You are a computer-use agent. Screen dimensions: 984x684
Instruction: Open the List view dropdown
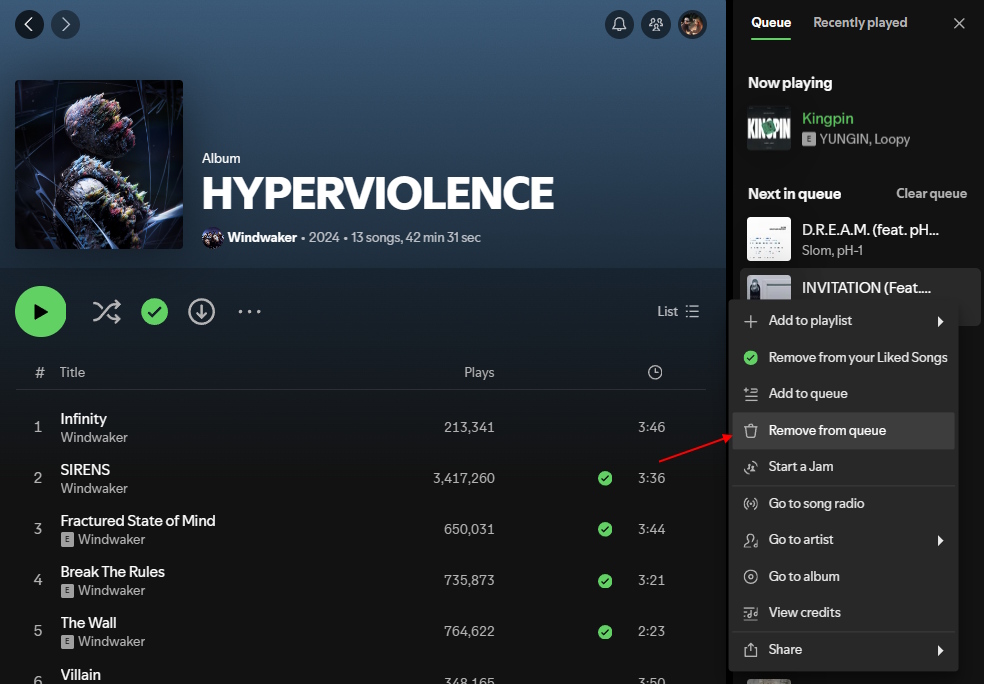(x=677, y=311)
